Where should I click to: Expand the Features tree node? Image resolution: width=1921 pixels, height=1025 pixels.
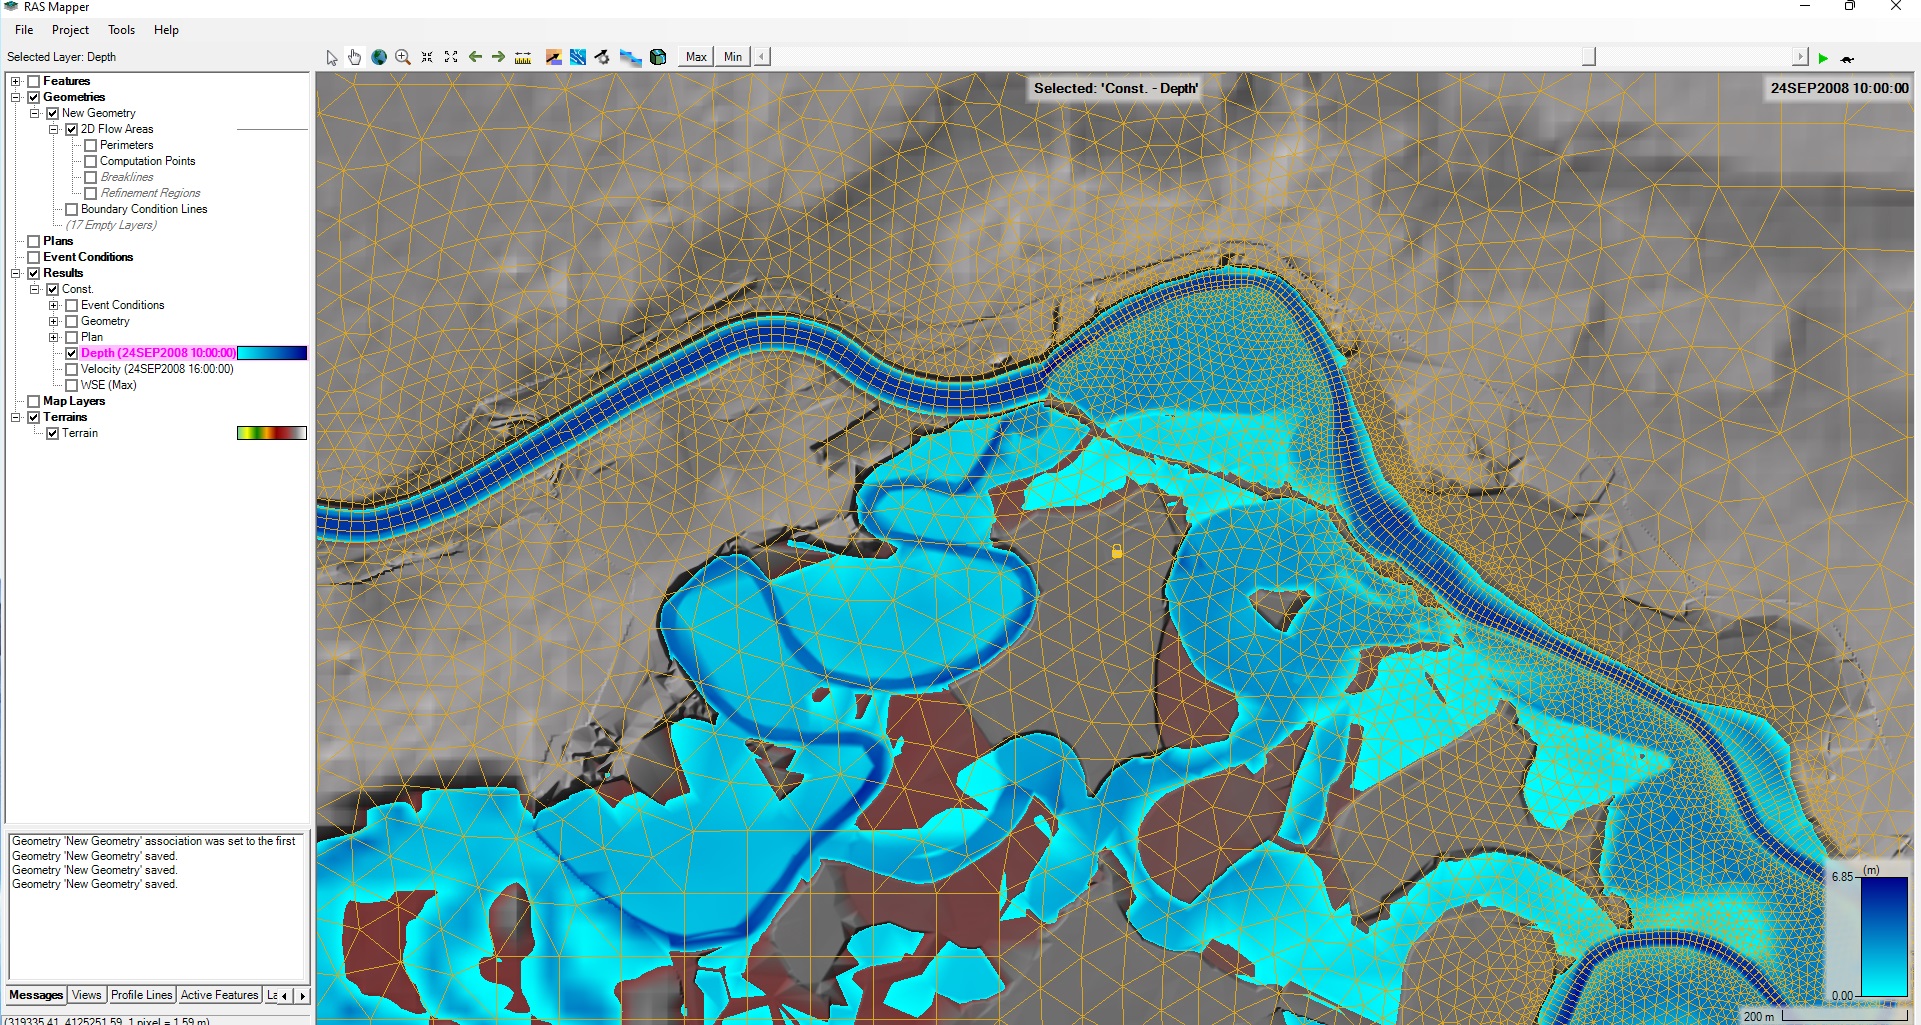pyautogui.click(x=16, y=81)
